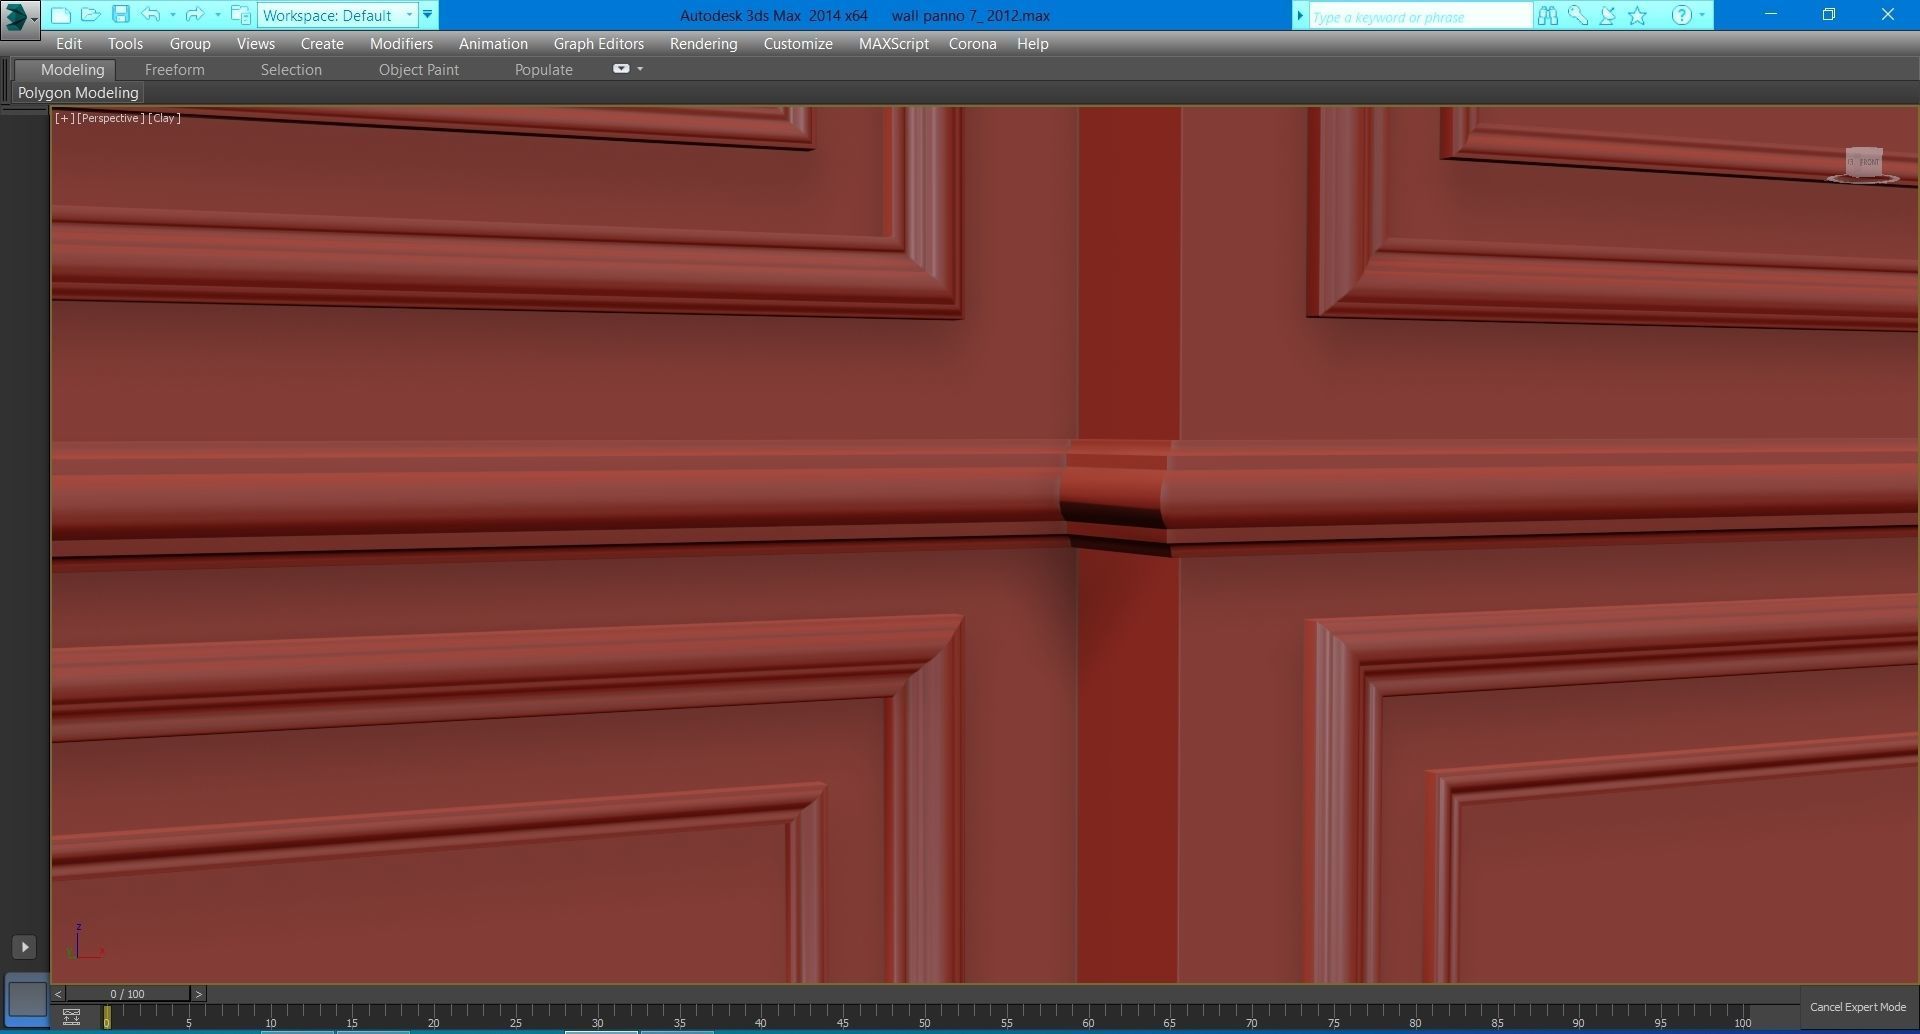
Task: Click the Help question mark icon
Action: point(1681,16)
